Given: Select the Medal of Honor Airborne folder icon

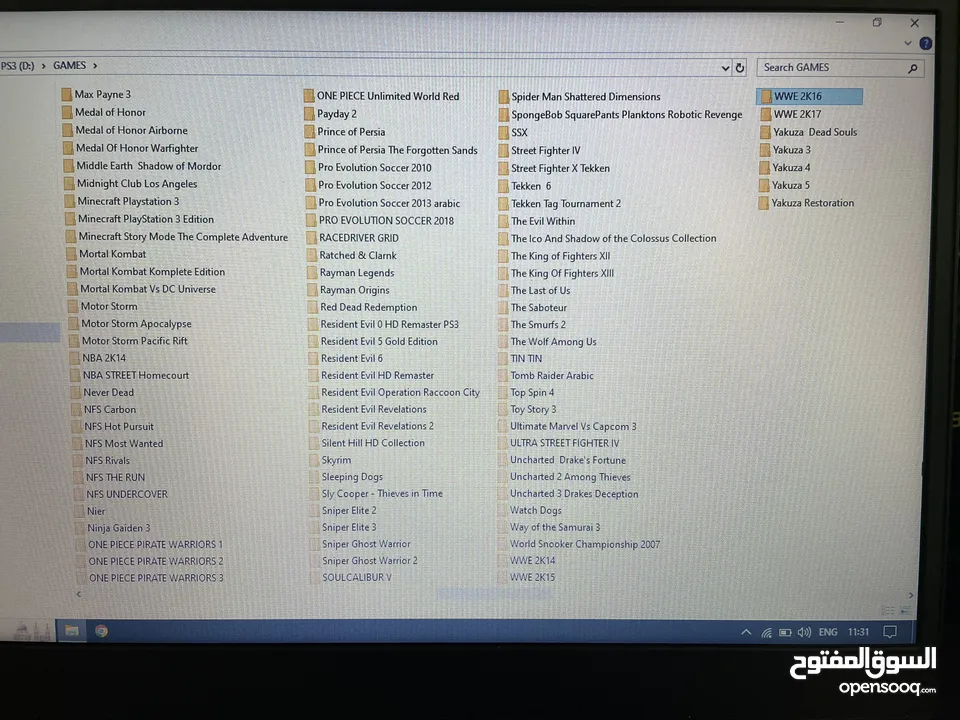Looking at the screenshot, I should (x=67, y=130).
